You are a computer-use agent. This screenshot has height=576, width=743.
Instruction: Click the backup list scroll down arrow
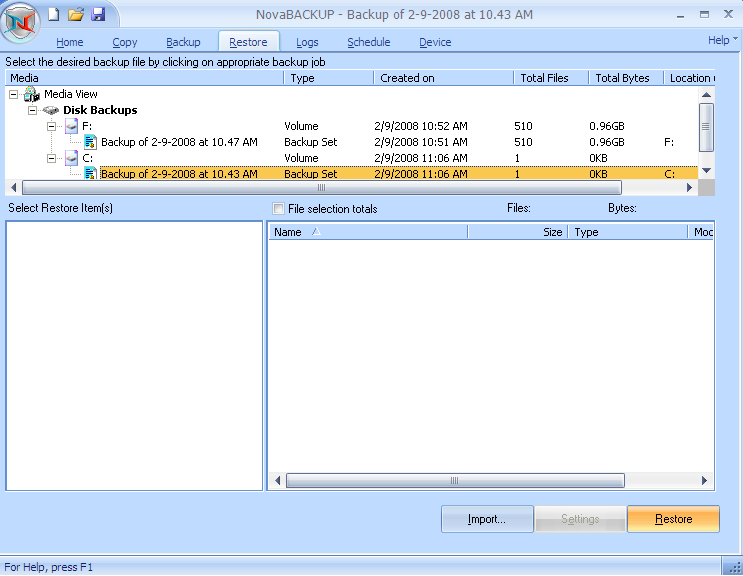[x=706, y=171]
